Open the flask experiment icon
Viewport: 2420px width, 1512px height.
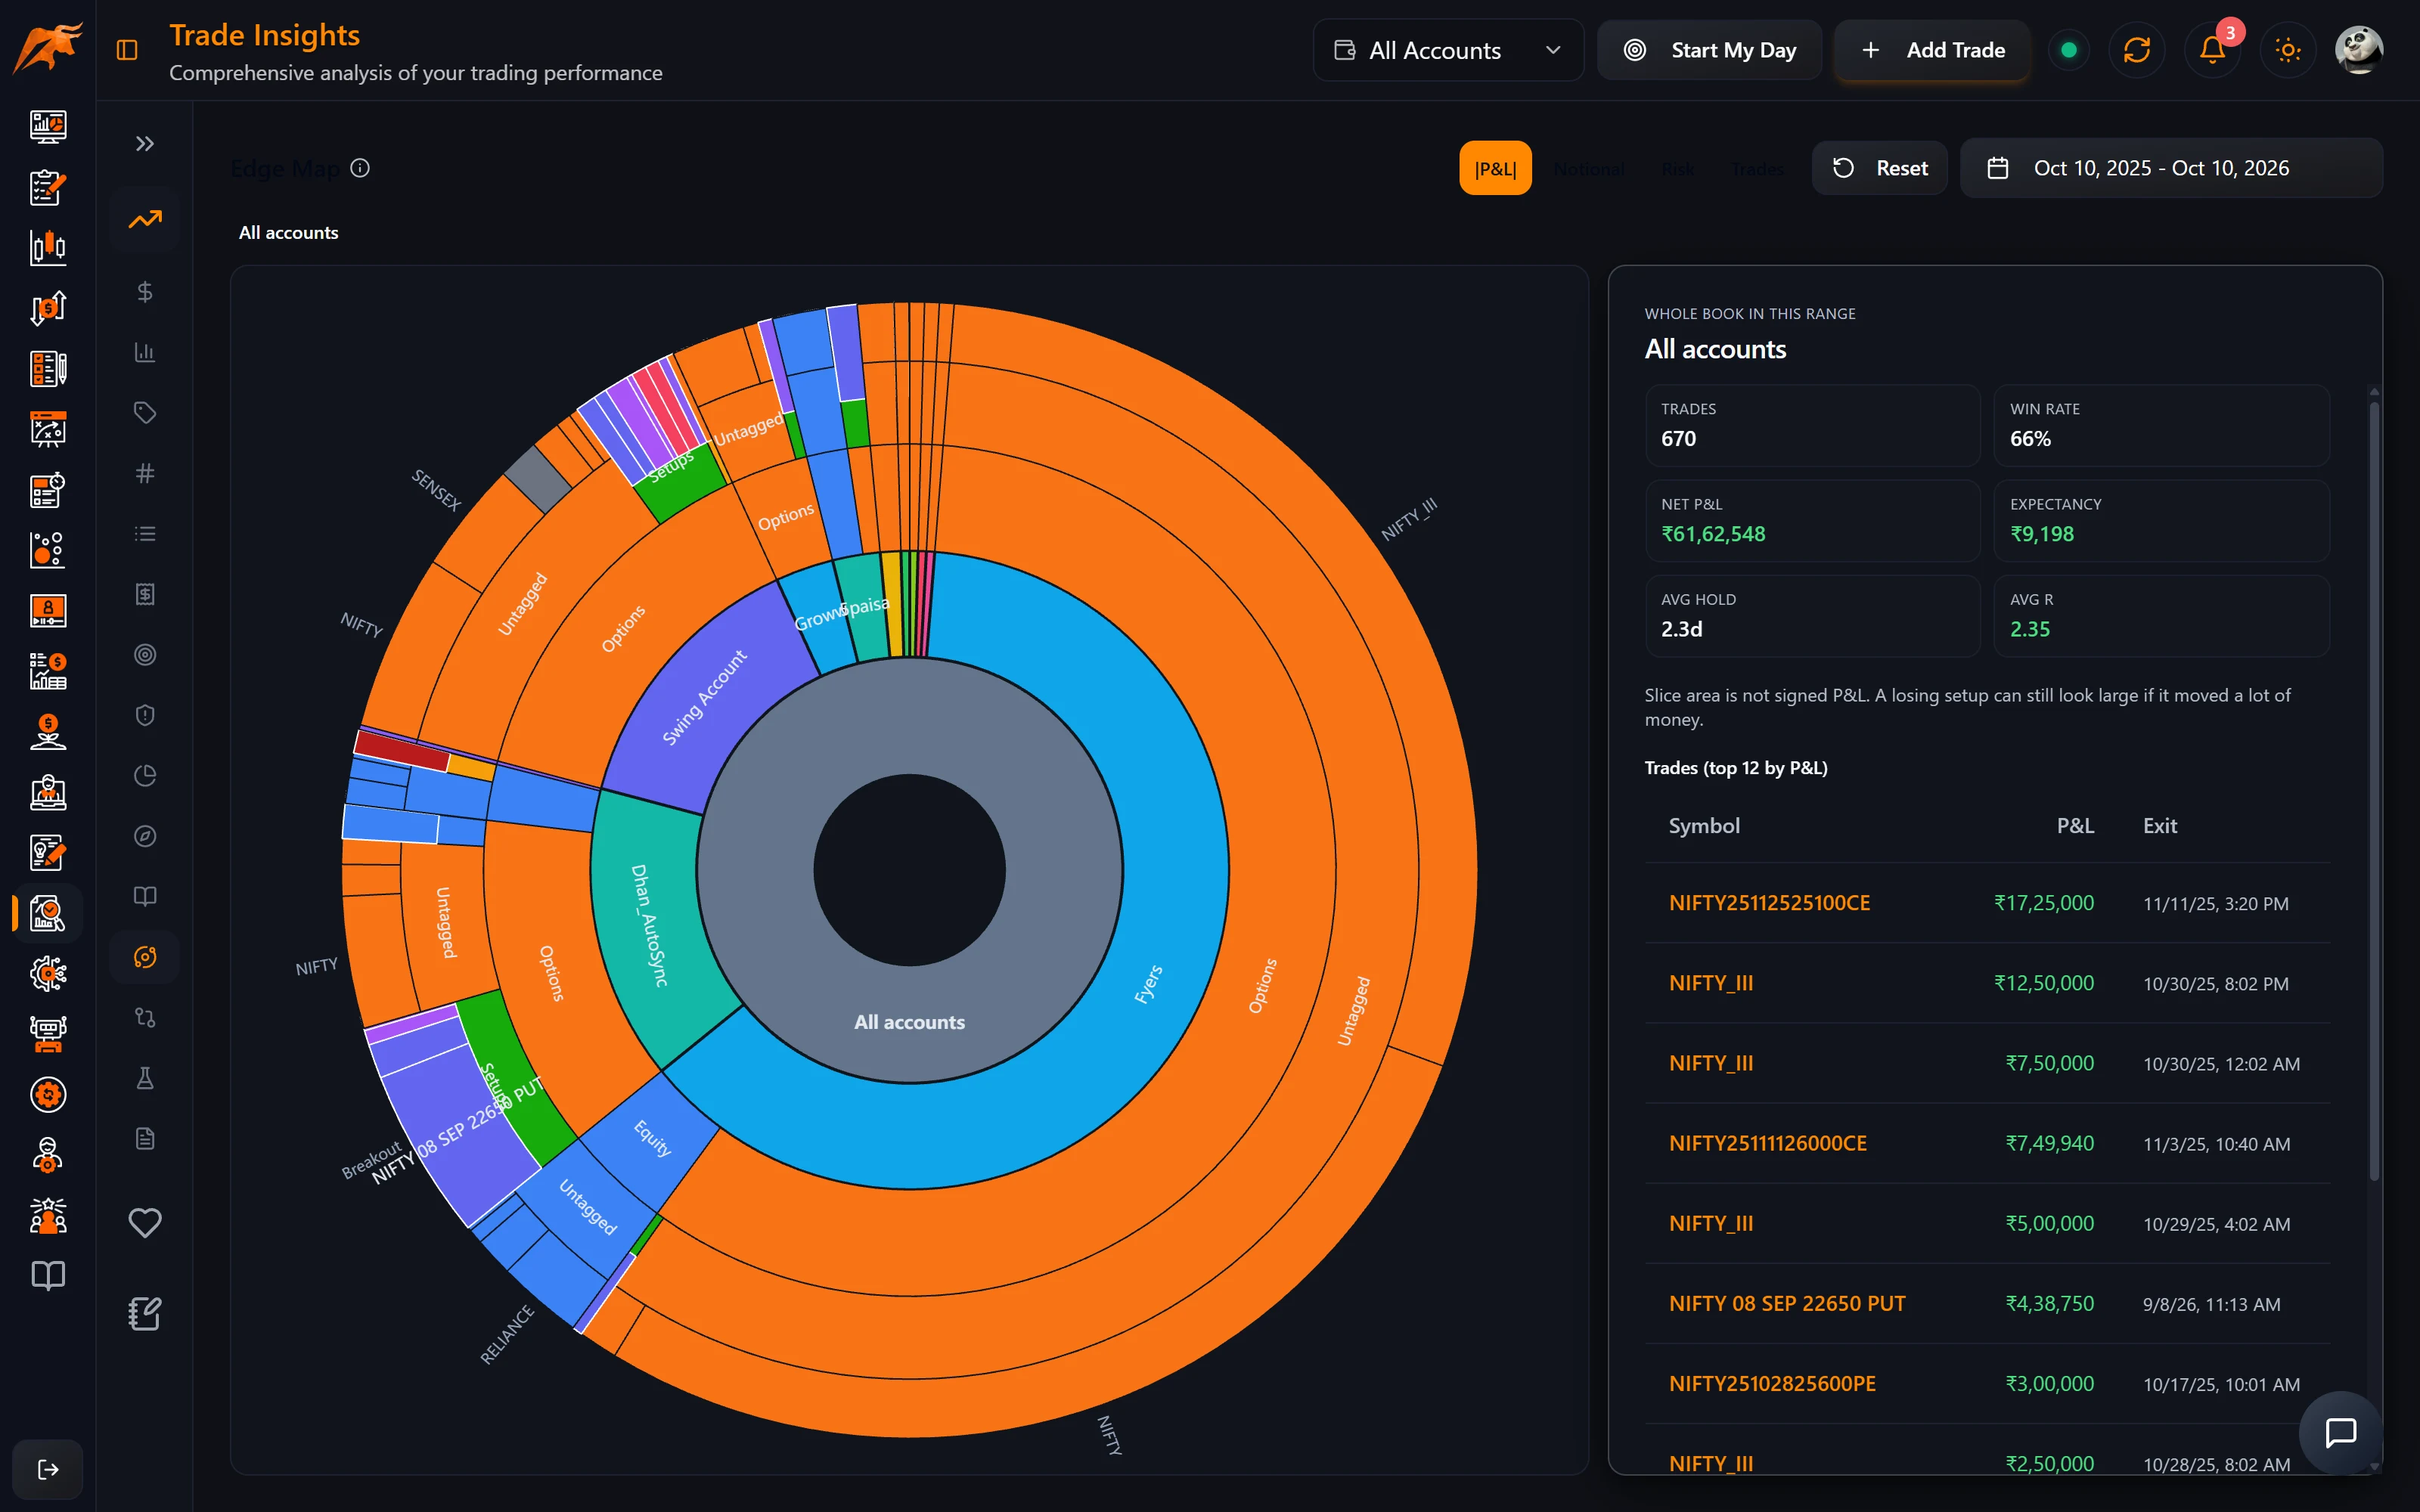click(x=145, y=1078)
